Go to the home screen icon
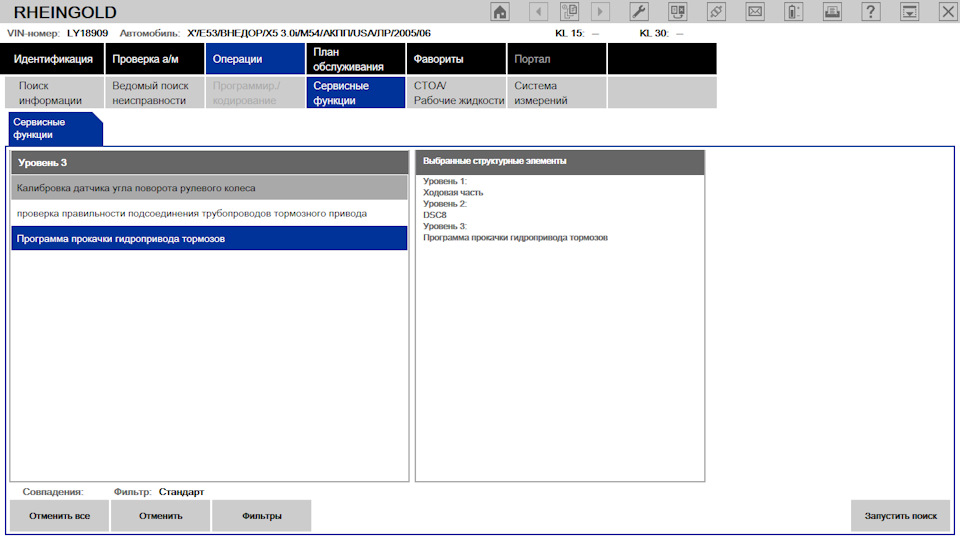The height and width of the screenshot is (538, 960). coord(500,12)
